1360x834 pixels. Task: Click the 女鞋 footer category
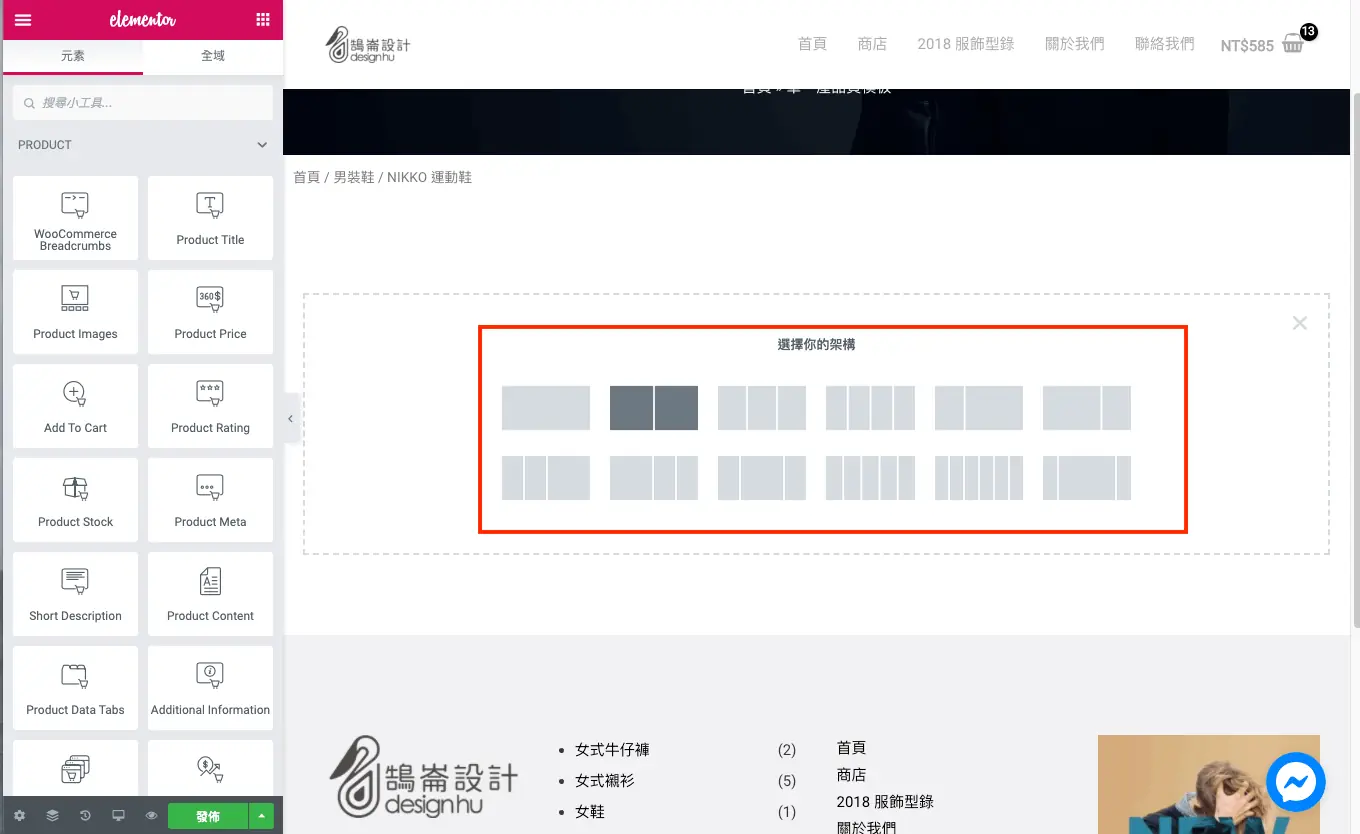point(590,812)
